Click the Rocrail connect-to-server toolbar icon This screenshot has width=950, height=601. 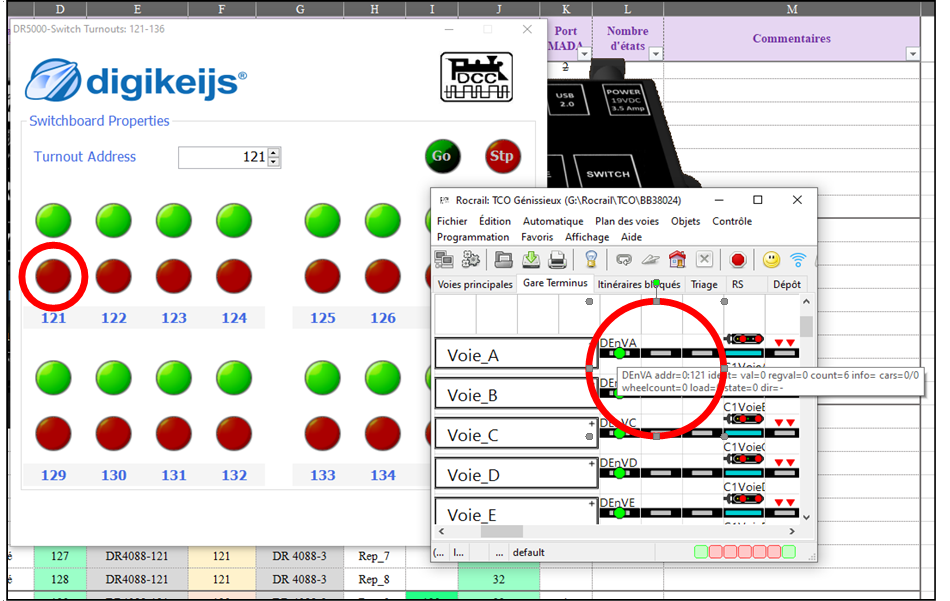click(443, 260)
